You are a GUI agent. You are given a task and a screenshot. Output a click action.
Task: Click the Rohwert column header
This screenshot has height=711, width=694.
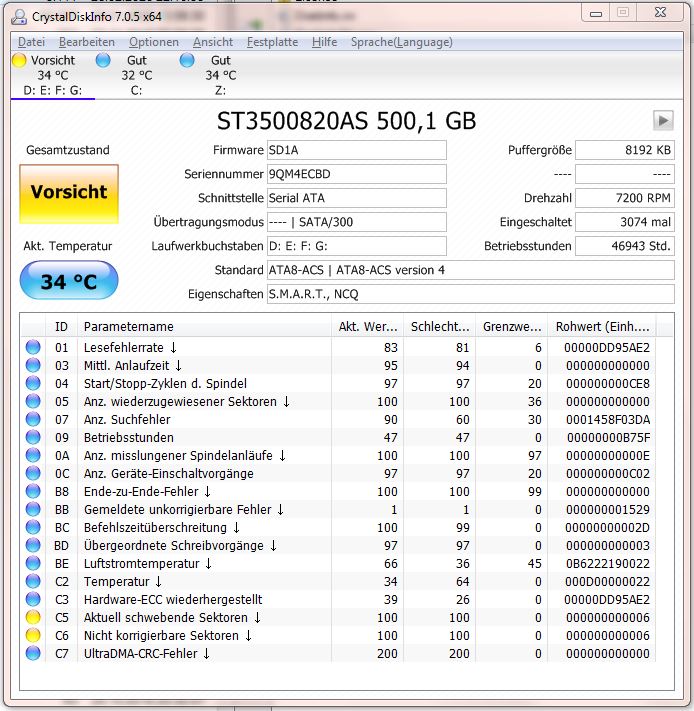tap(602, 326)
